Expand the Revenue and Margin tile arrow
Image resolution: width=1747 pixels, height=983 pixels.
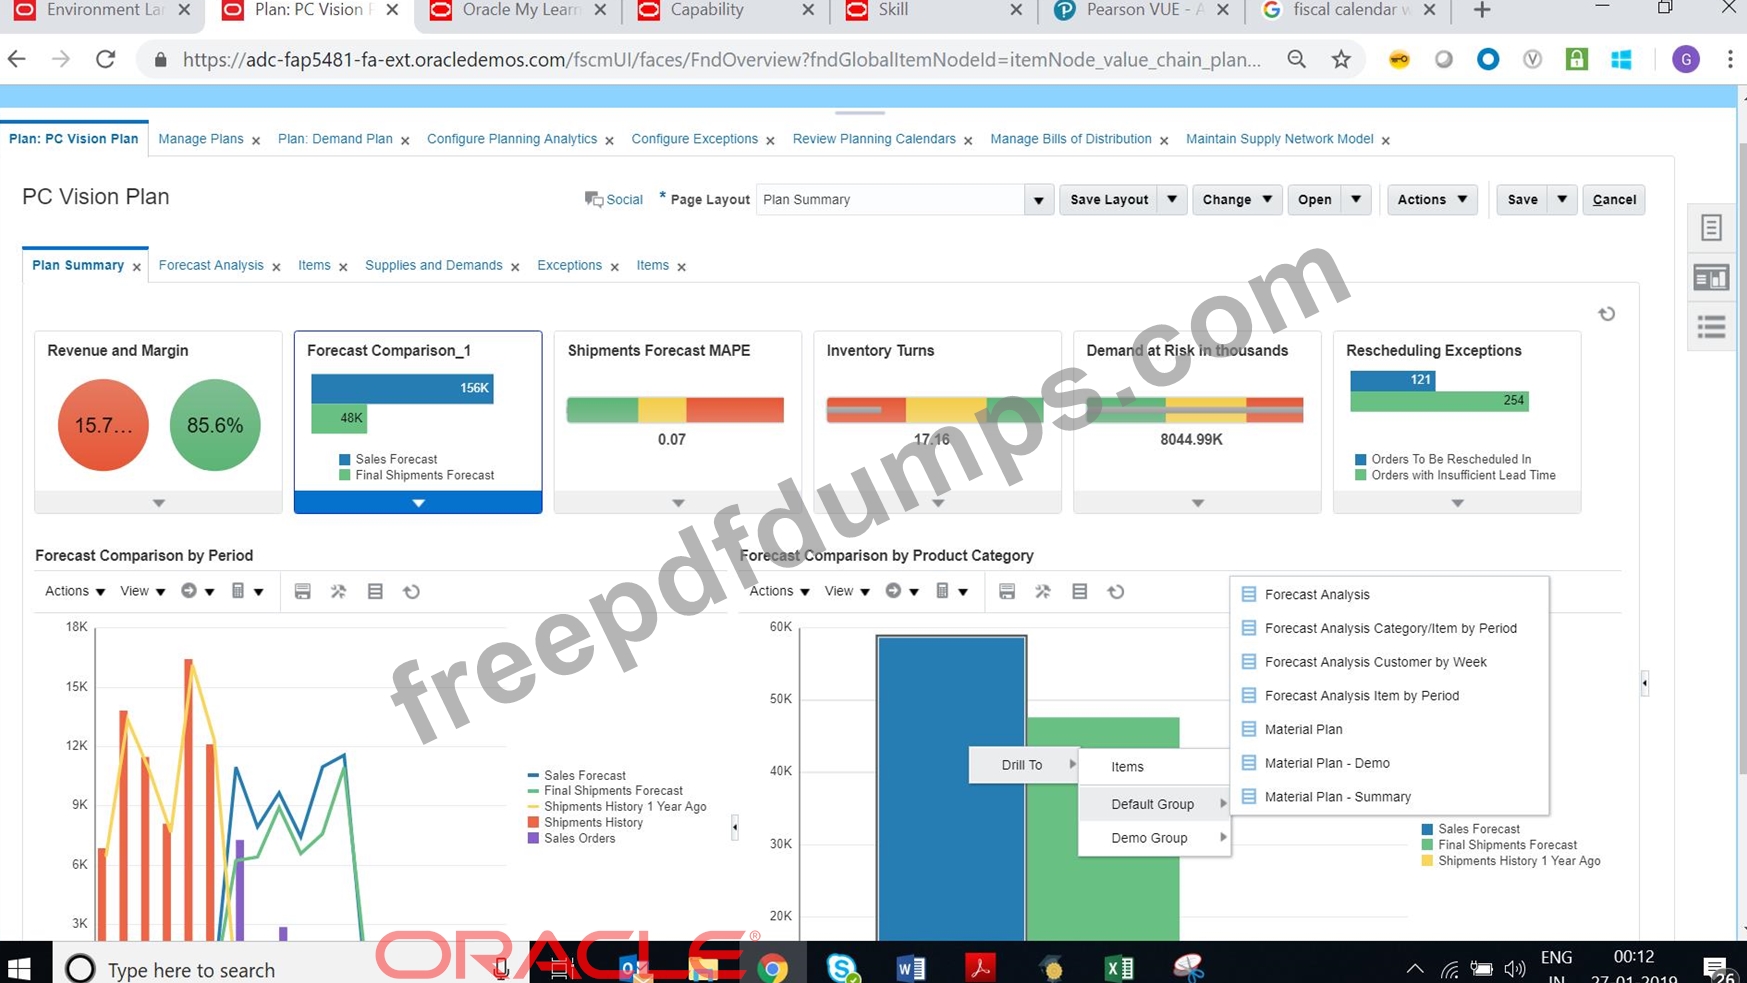(x=158, y=503)
